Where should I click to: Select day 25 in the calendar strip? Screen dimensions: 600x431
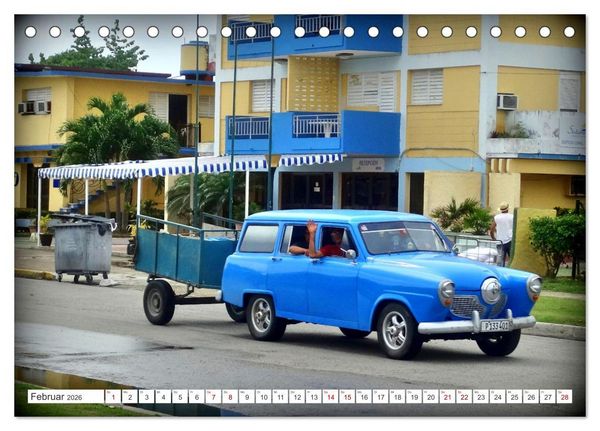pos(515,397)
